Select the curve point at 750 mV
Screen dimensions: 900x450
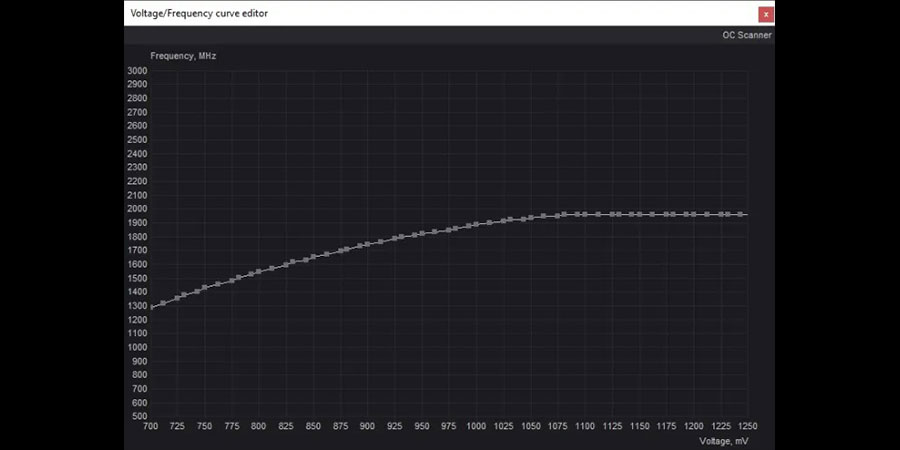(205, 287)
